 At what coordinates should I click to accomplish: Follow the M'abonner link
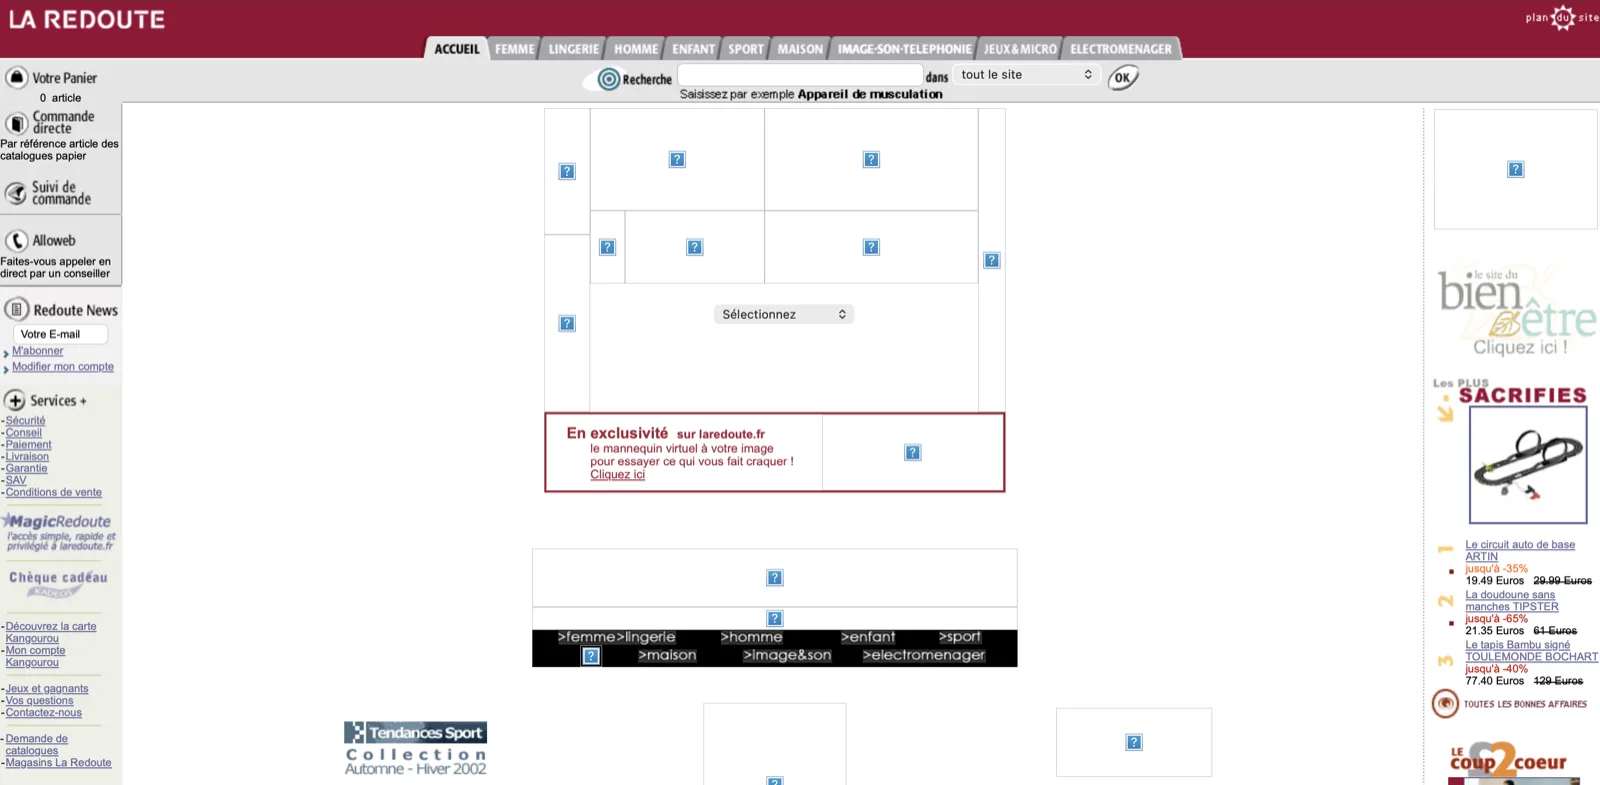coord(37,351)
